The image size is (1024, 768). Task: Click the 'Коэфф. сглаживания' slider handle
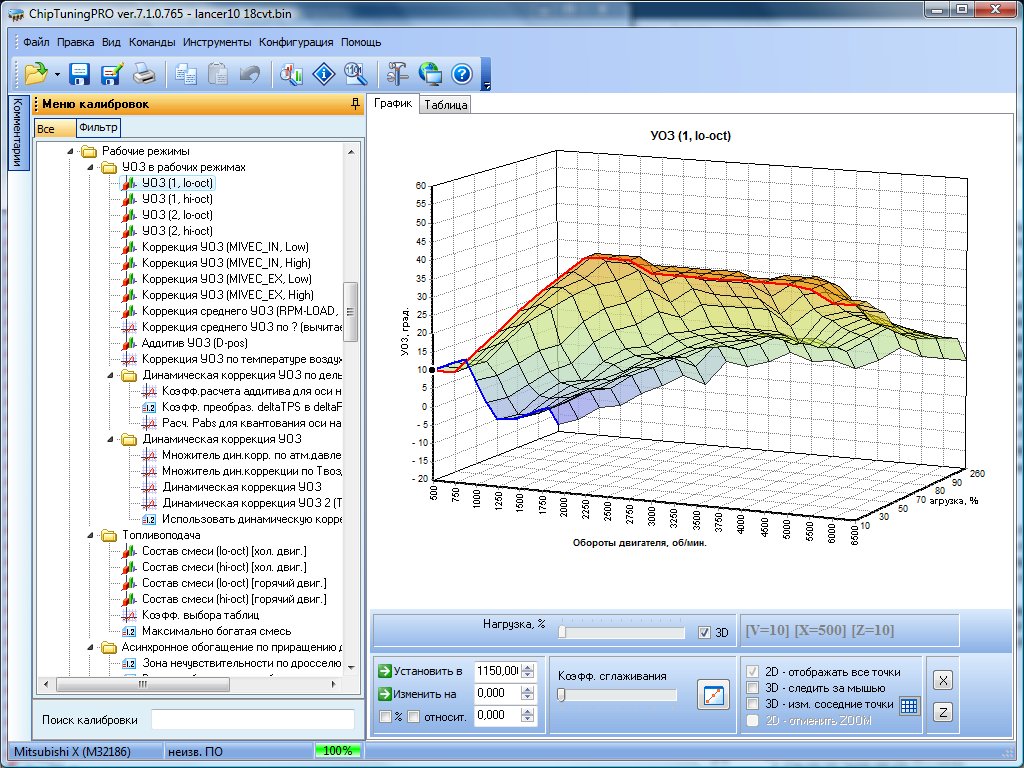562,695
